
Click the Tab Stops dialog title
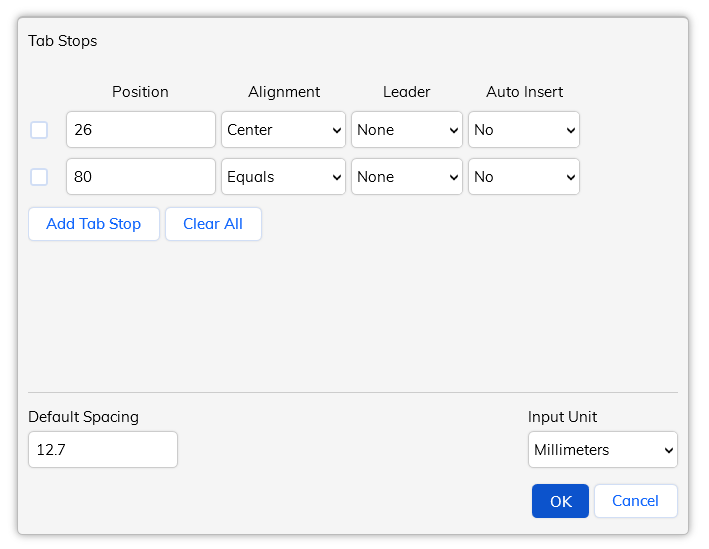(x=62, y=41)
